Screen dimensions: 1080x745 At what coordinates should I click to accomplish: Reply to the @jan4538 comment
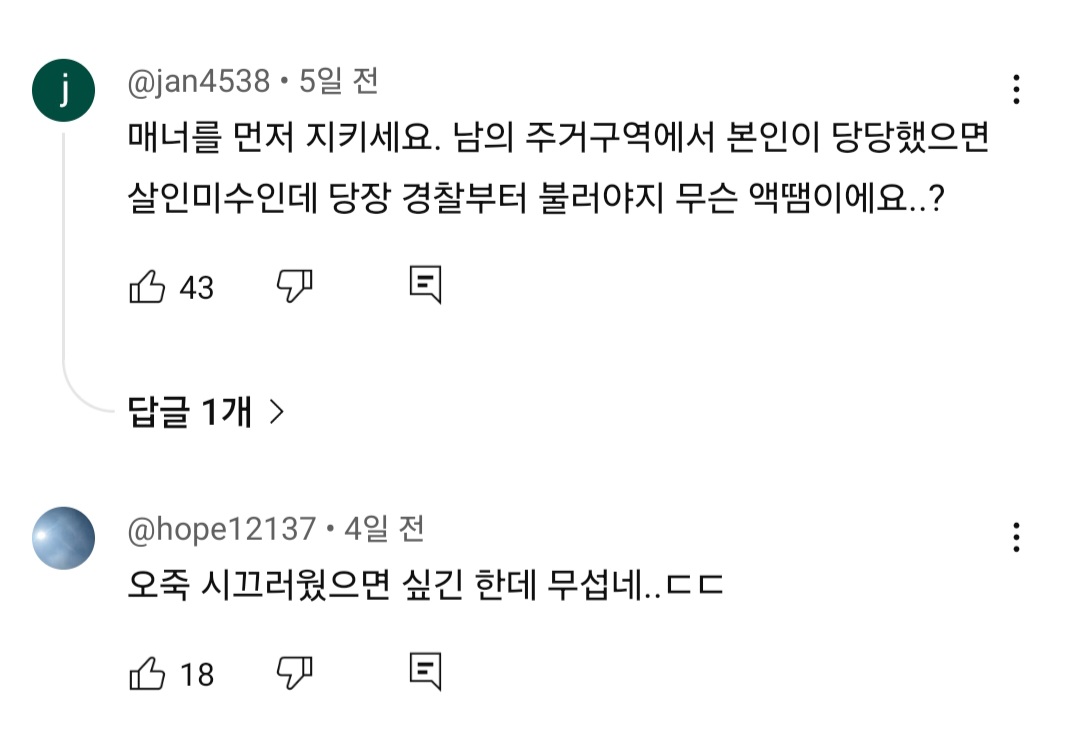[425, 286]
